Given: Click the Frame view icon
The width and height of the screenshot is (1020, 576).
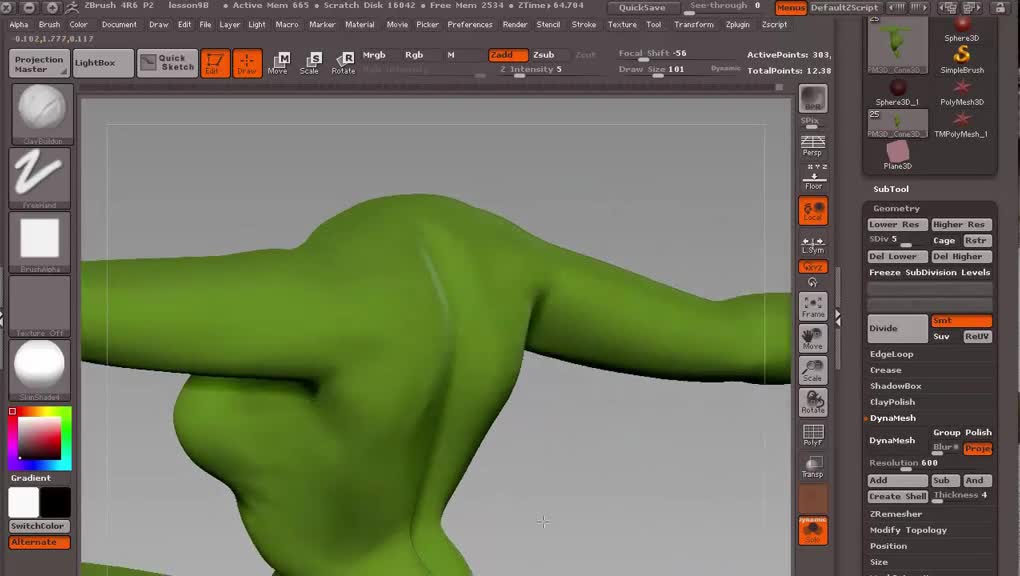Looking at the screenshot, I should point(813,307).
